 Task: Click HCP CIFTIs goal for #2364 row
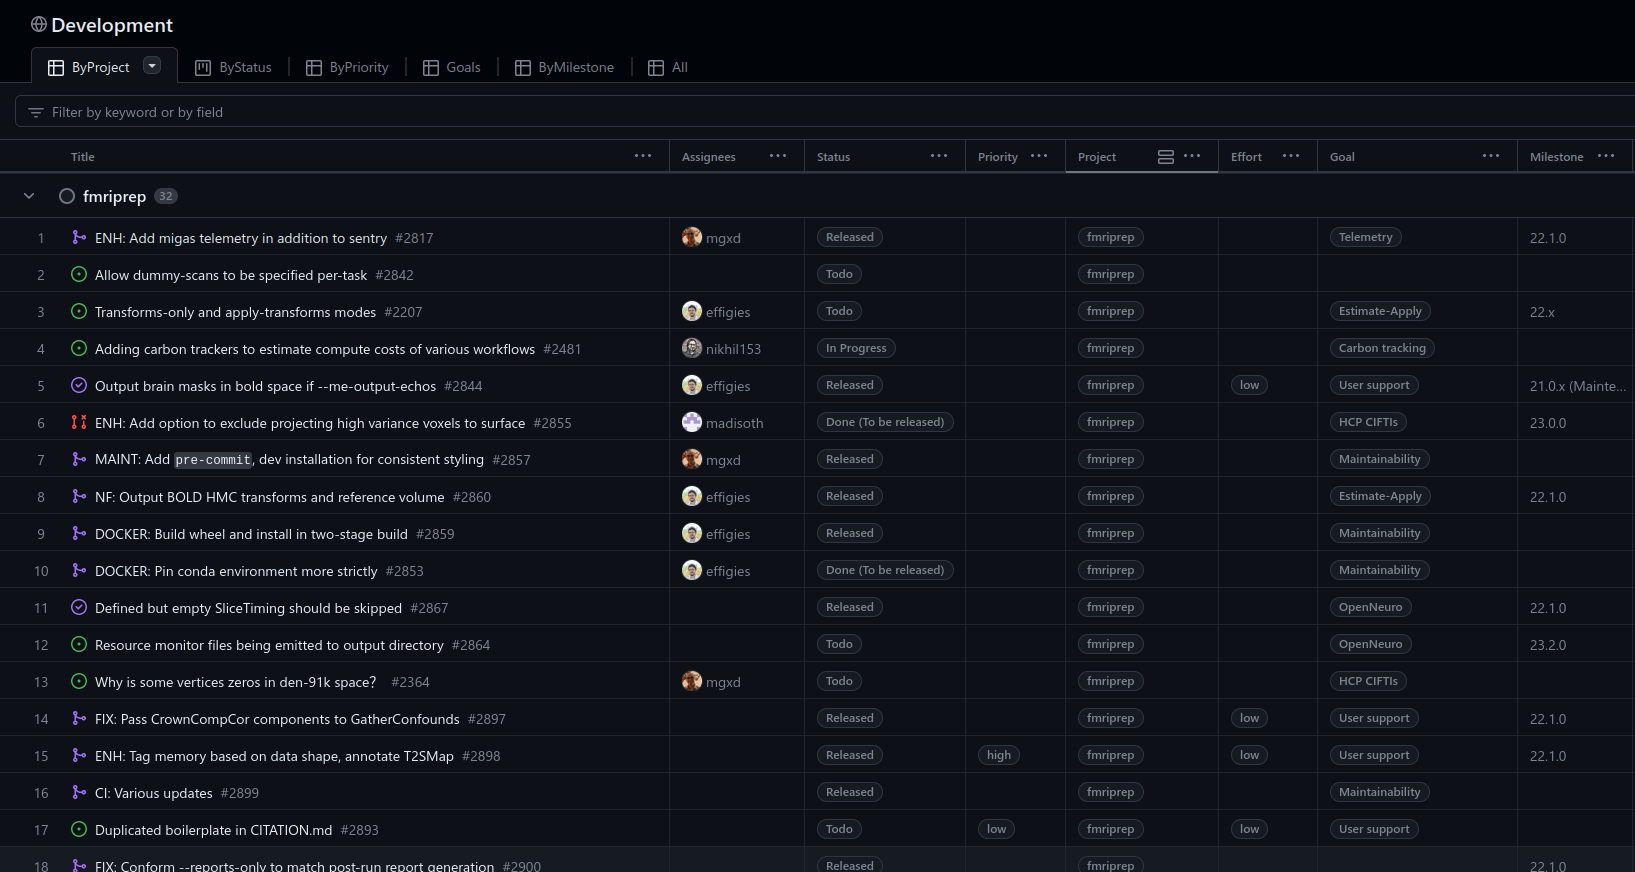point(1368,681)
